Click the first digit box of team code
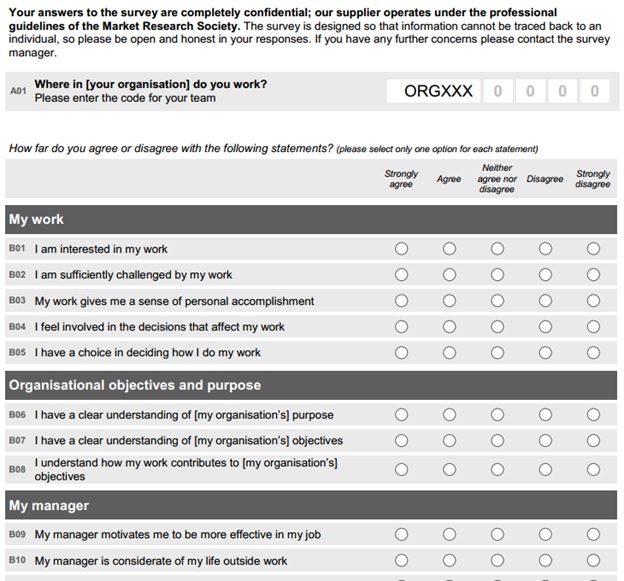 (x=497, y=91)
